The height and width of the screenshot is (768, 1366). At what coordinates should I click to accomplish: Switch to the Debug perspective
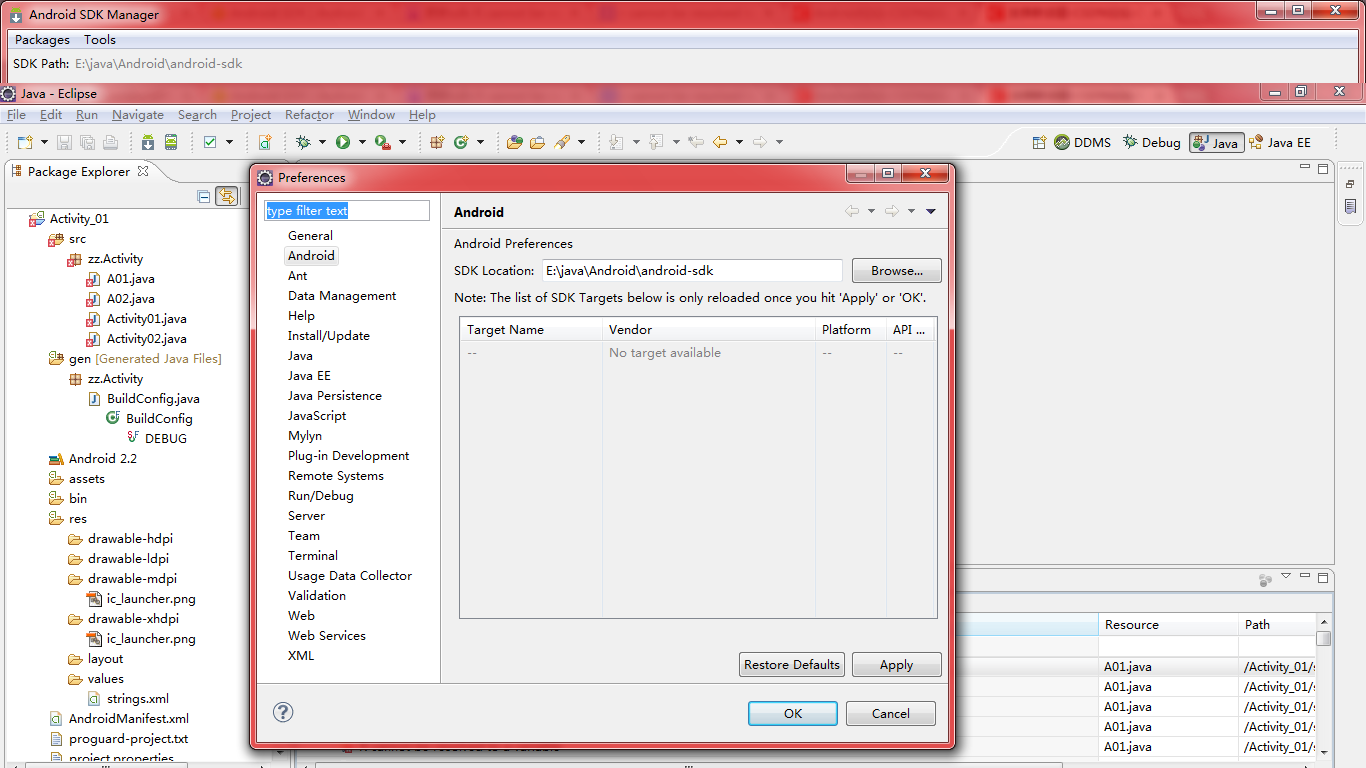[1151, 142]
